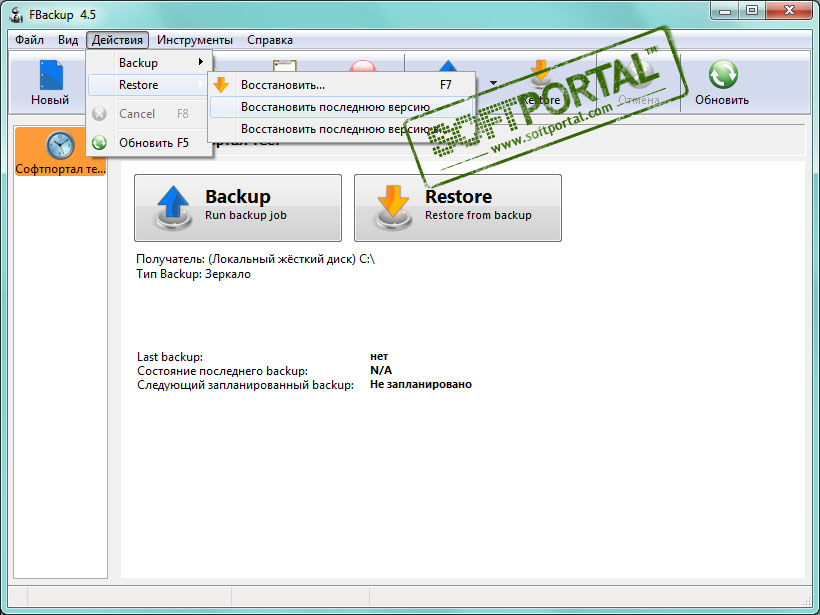
Task: Select Restore in the Действия menu
Action: pyautogui.click(x=149, y=85)
